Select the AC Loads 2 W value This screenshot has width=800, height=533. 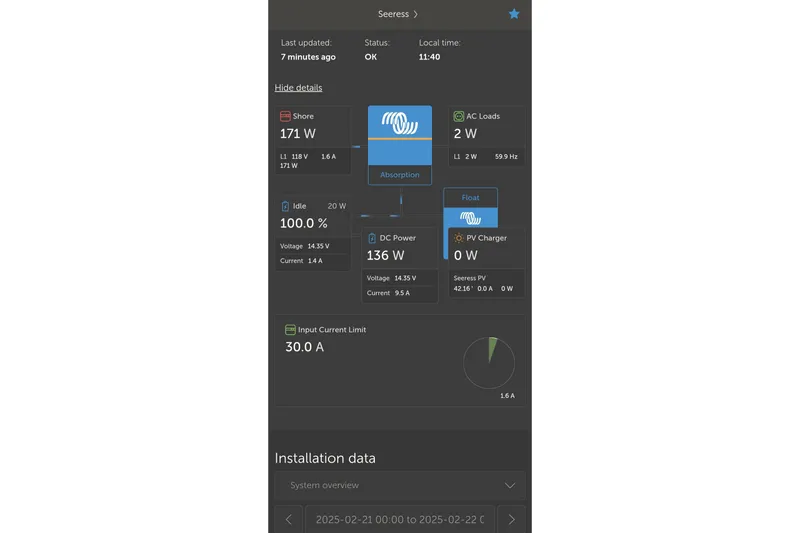point(465,134)
